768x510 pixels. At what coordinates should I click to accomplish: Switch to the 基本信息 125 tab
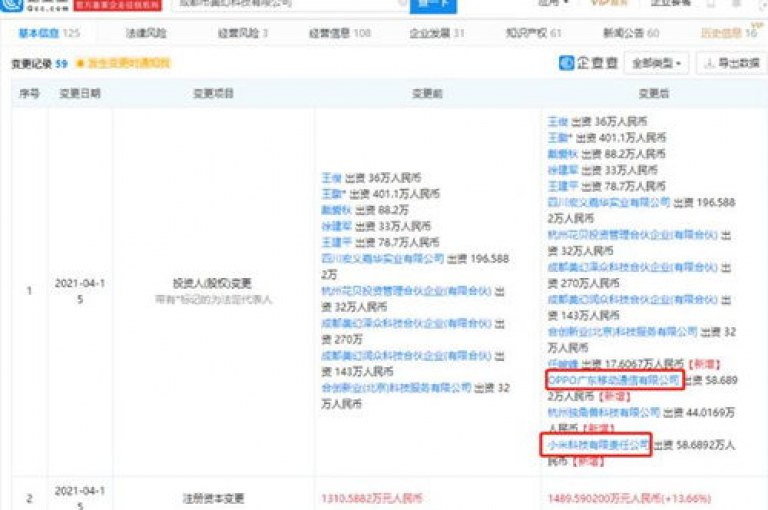[49, 33]
